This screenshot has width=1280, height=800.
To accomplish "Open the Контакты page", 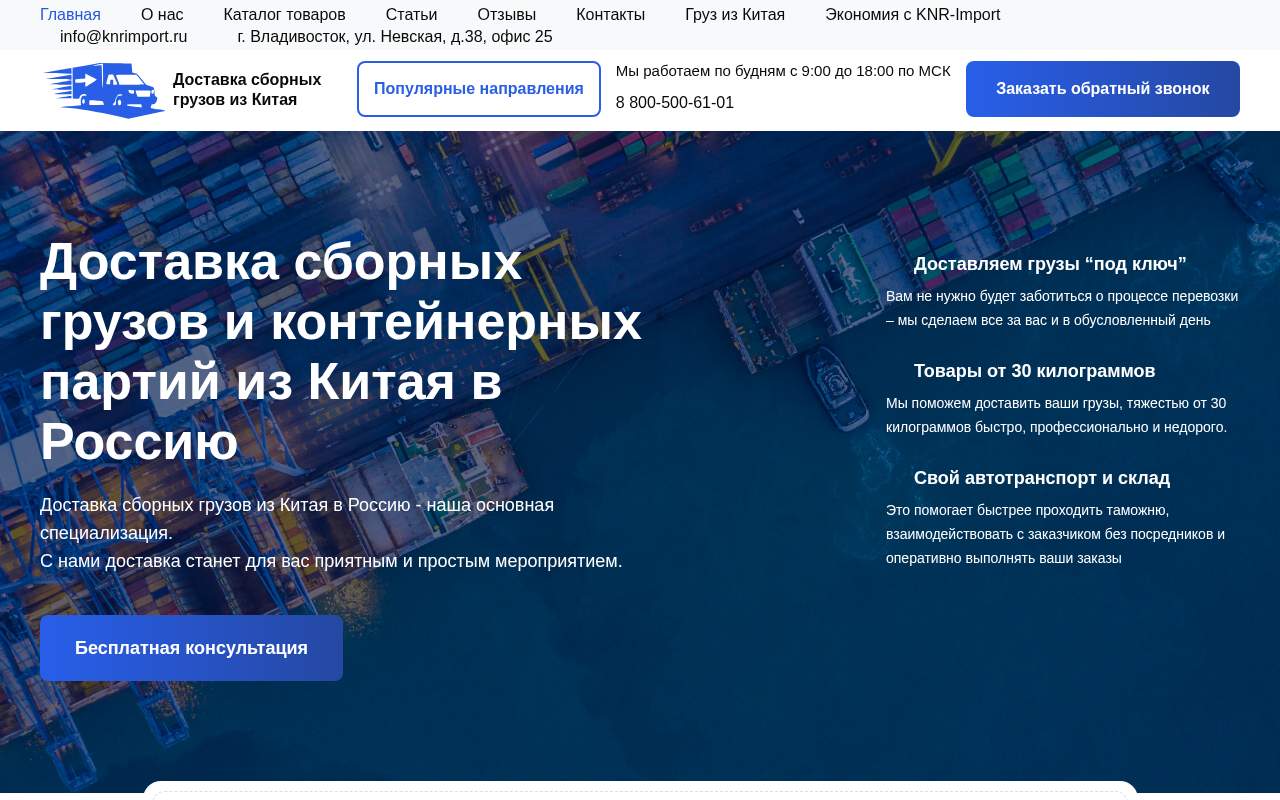I will coord(610,14).
